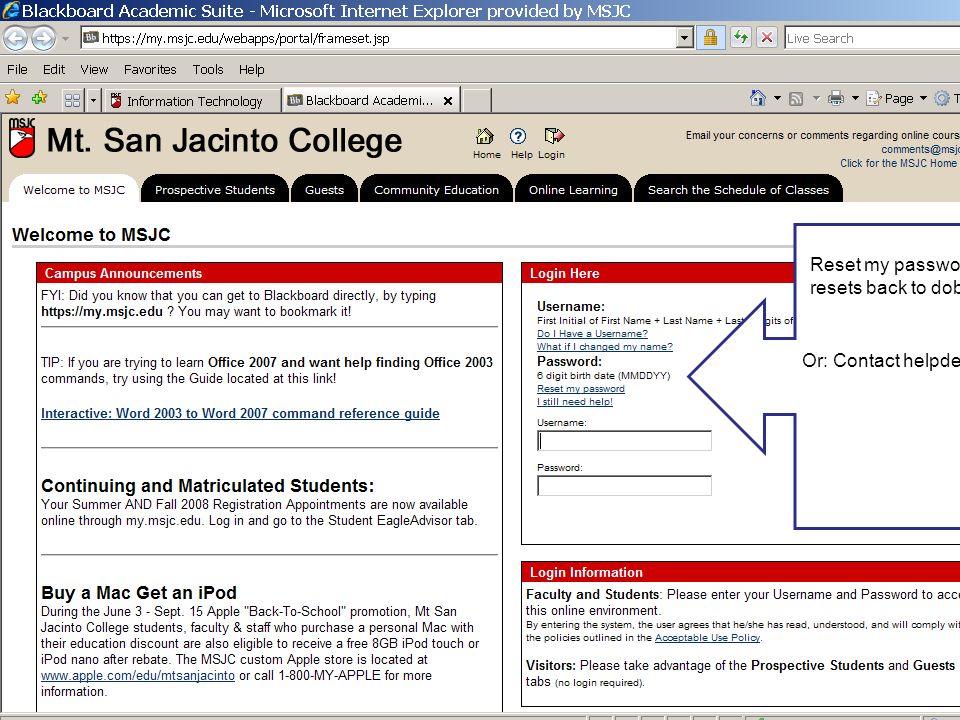Click the 'I still need help!' link

pos(575,402)
